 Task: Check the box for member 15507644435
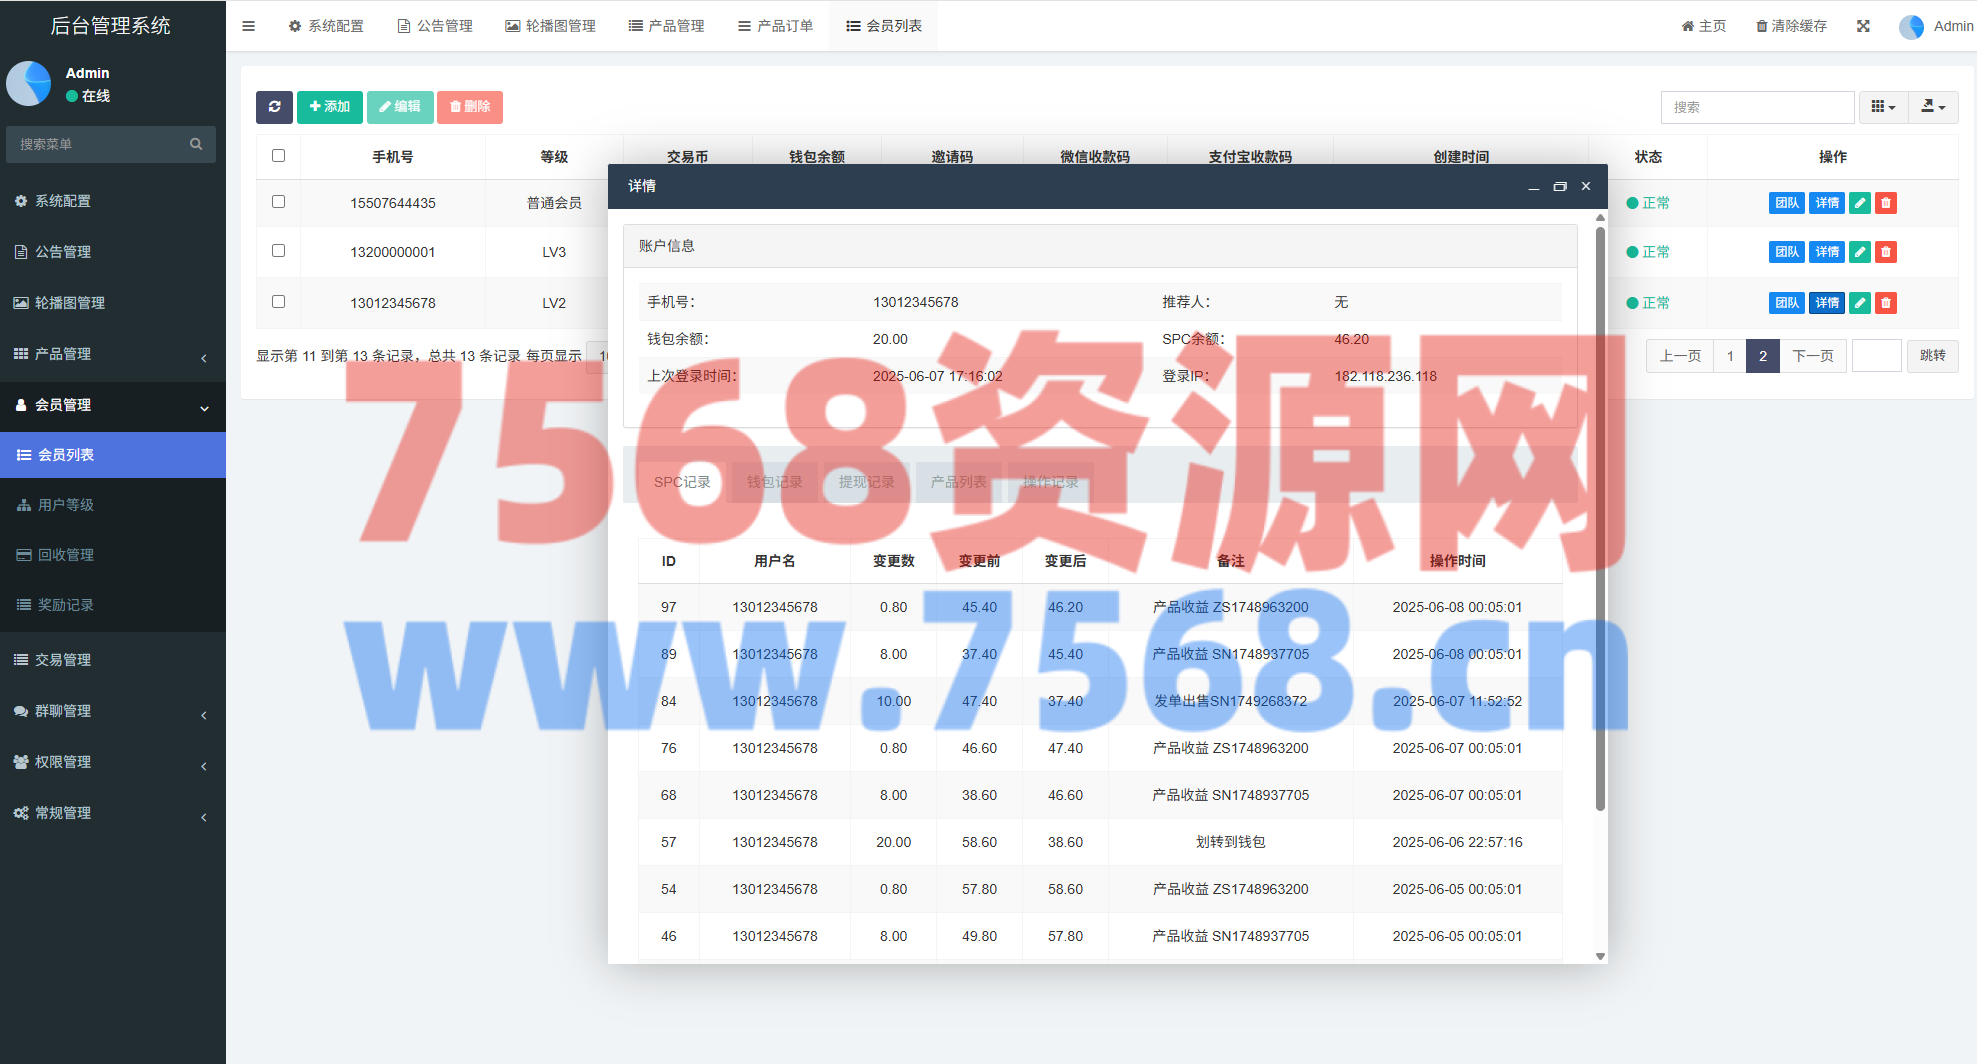(278, 202)
